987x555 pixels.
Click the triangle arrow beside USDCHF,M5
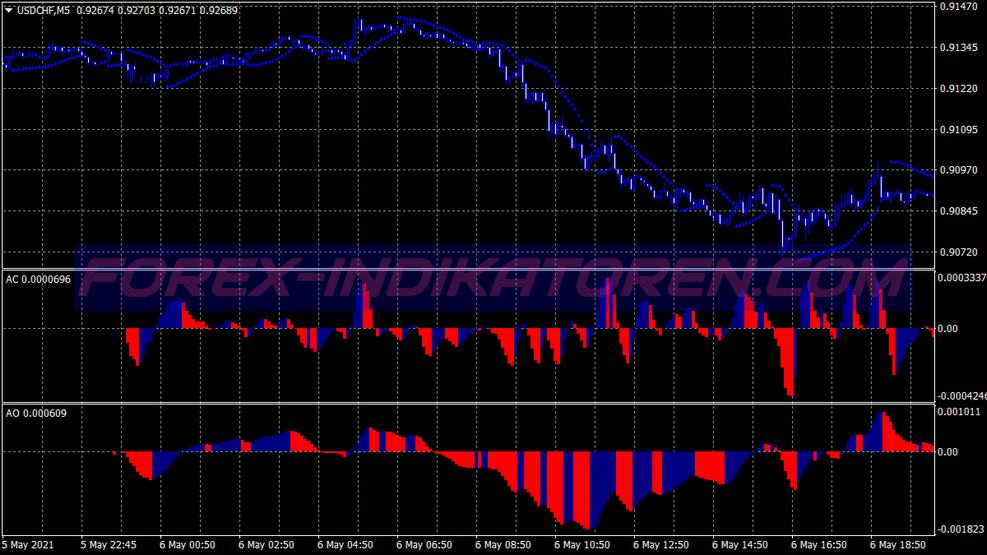pos(9,11)
